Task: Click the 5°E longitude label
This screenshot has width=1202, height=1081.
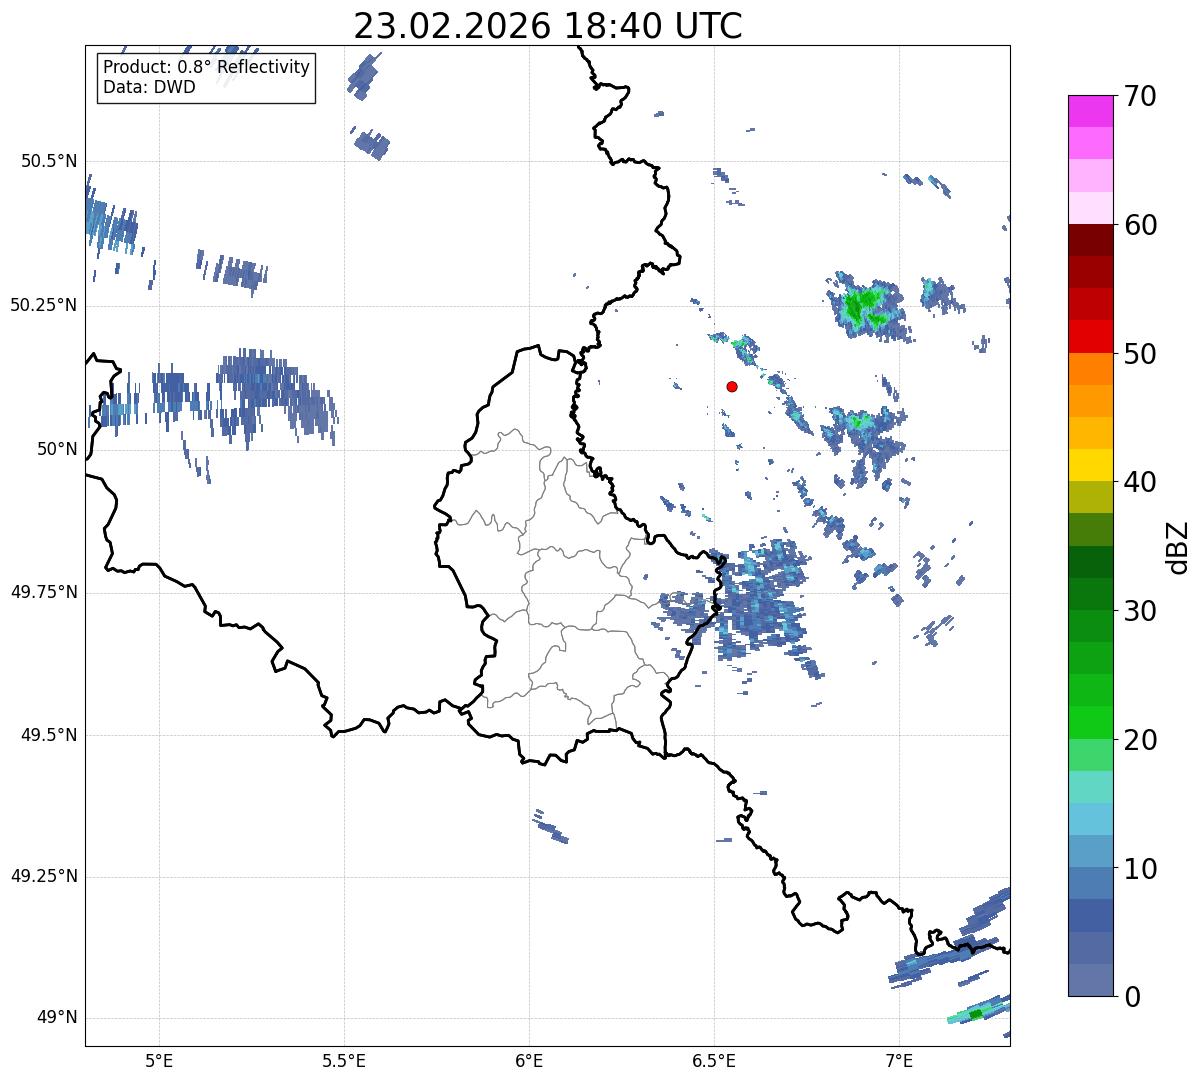Action: pyautogui.click(x=159, y=1060)
